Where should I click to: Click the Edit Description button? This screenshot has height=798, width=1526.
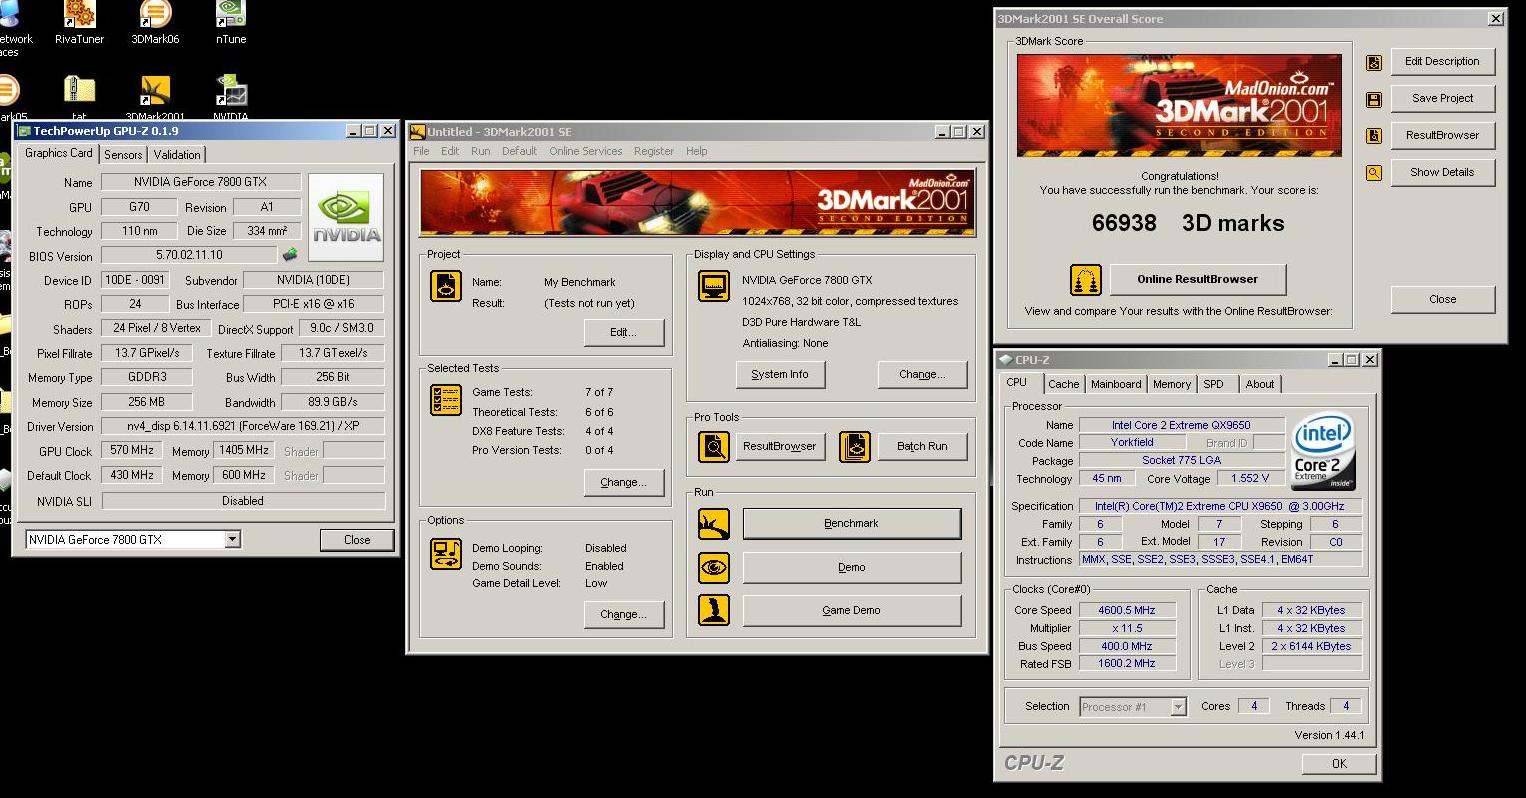coord(1442,61)
